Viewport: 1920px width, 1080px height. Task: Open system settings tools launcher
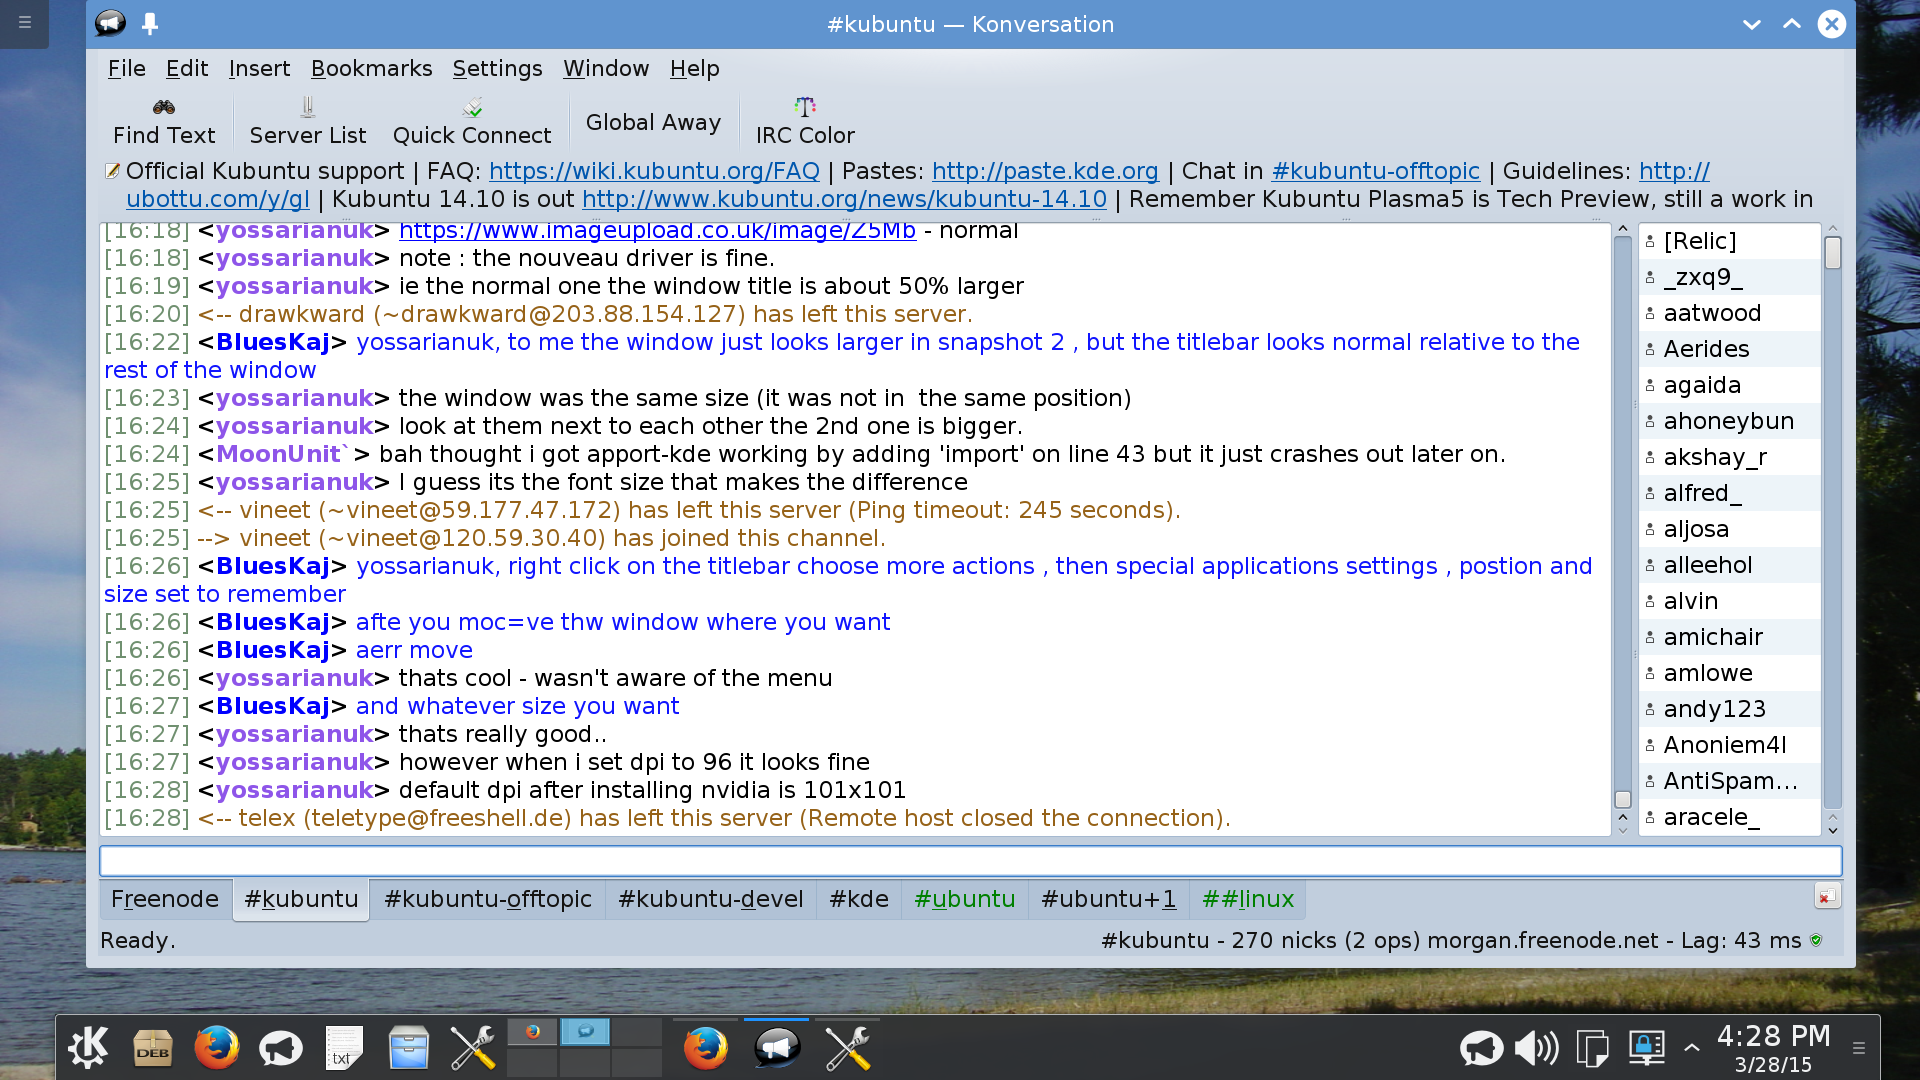[x=472, y=1048]
